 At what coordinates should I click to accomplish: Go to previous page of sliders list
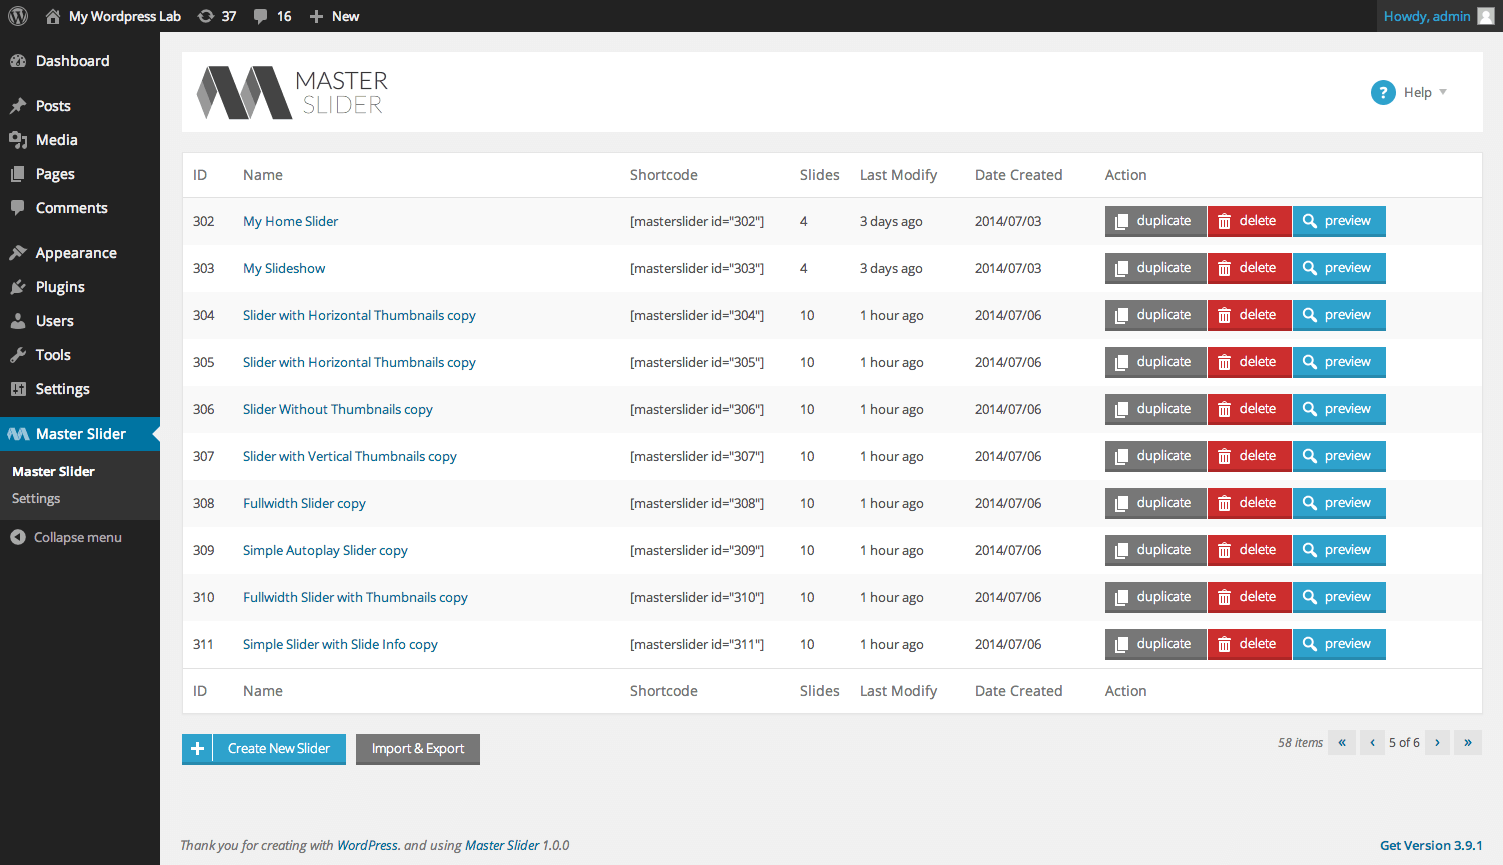pos(1373,742)
